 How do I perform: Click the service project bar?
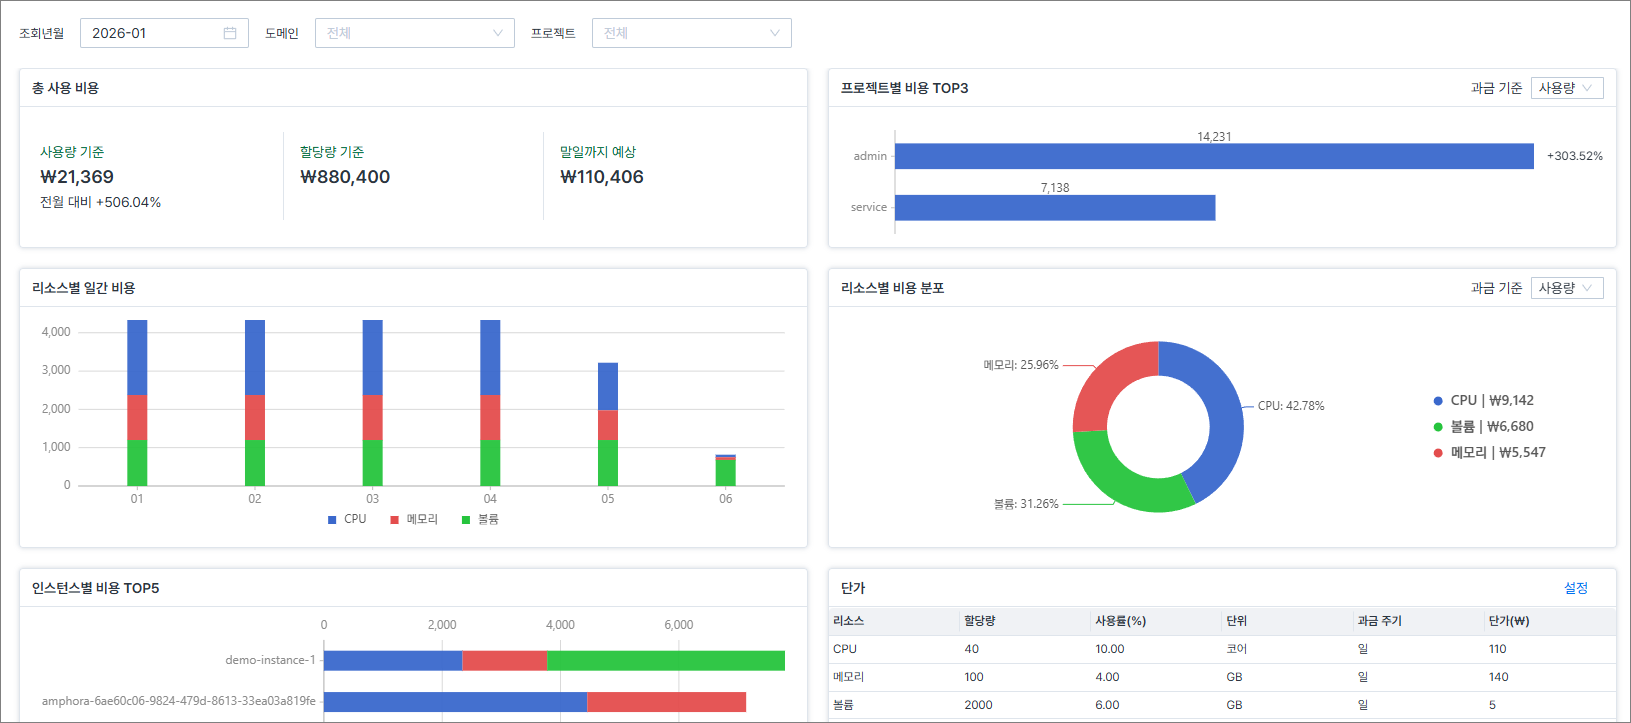1055,207
